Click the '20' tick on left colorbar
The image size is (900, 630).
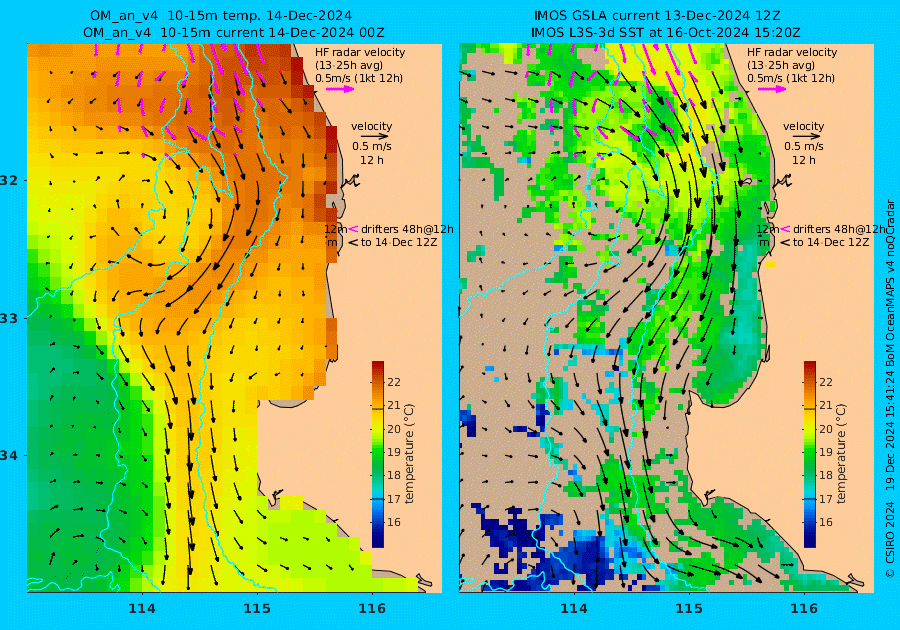[394, 429]
